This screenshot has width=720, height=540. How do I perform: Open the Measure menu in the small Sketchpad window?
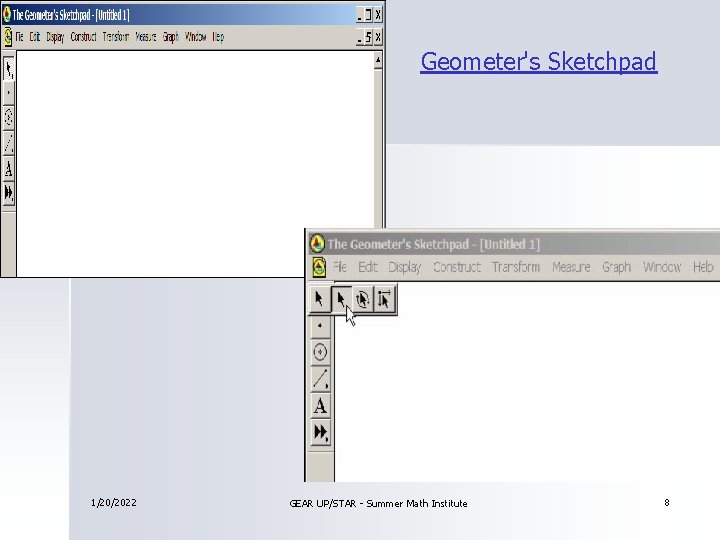click(146, 37)
